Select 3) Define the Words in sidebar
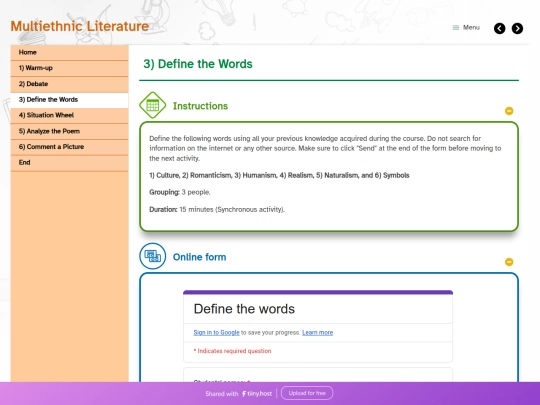Viewport: 540px width, 405px height. 69,100
